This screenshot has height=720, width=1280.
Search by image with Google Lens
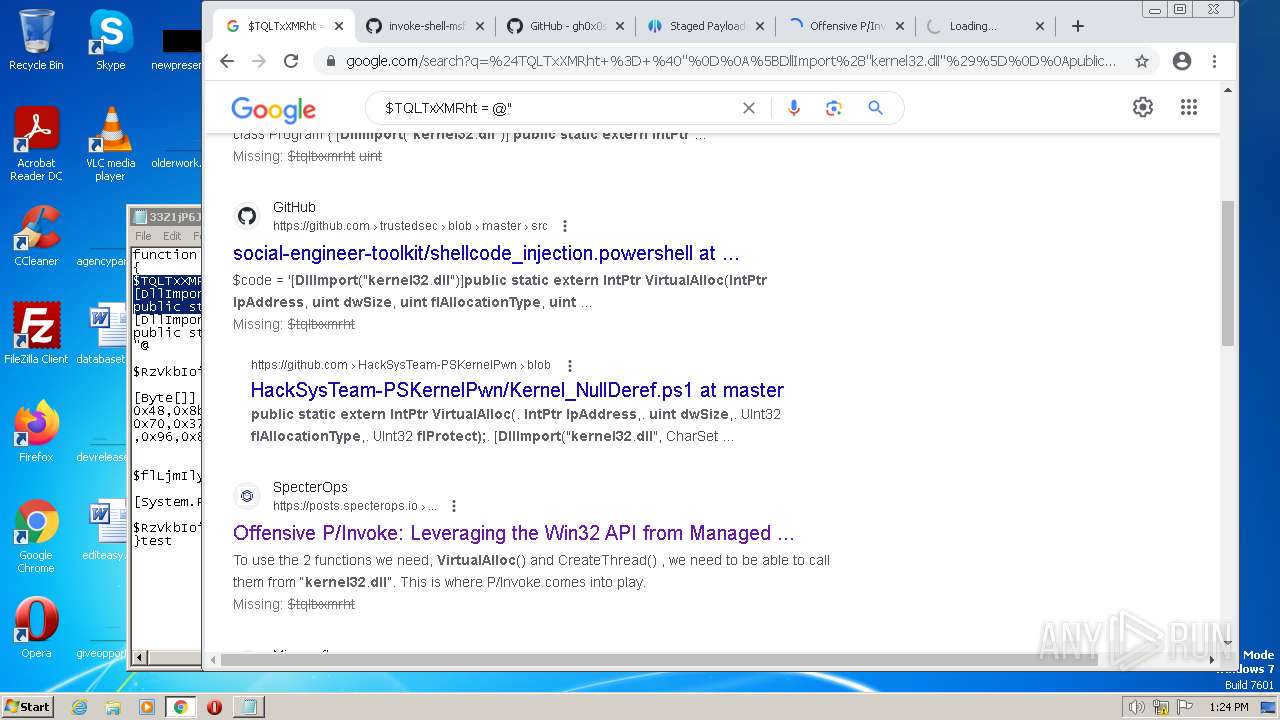pos(834,108)
